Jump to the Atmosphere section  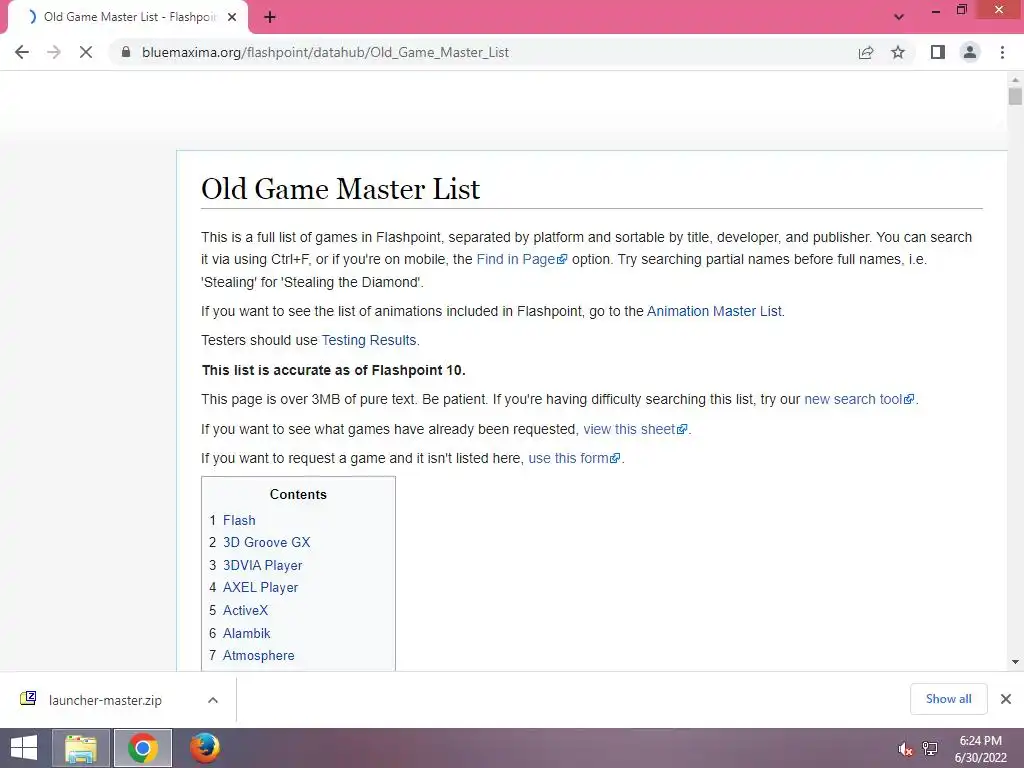coord(259,656)
